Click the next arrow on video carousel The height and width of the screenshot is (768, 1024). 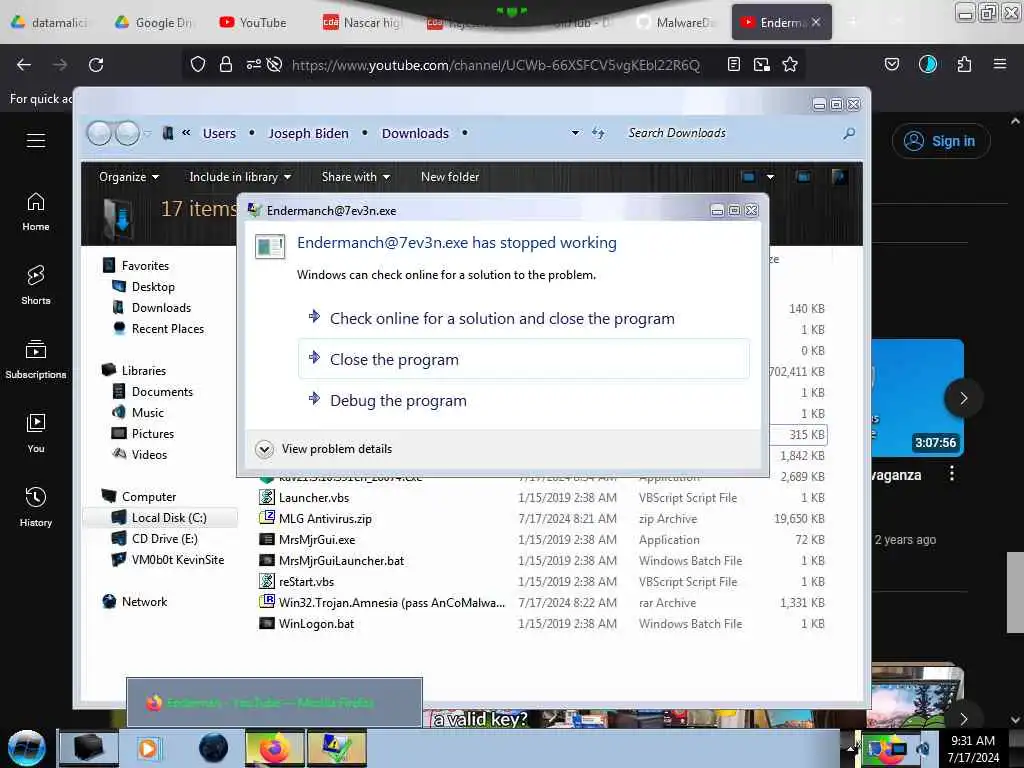963,398
